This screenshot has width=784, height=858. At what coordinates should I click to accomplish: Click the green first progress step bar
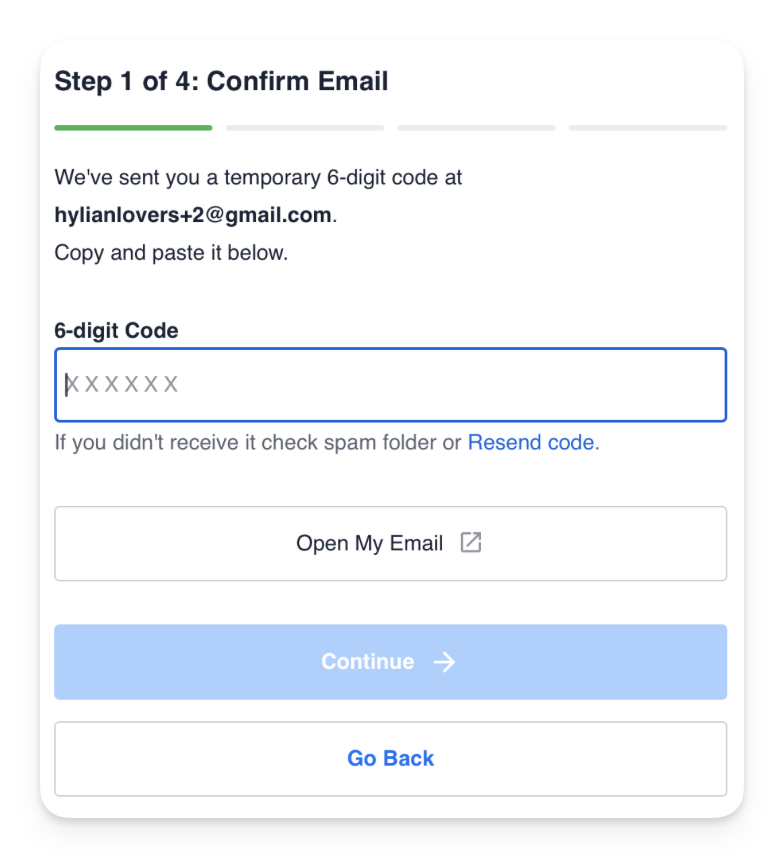pos(133,128)
